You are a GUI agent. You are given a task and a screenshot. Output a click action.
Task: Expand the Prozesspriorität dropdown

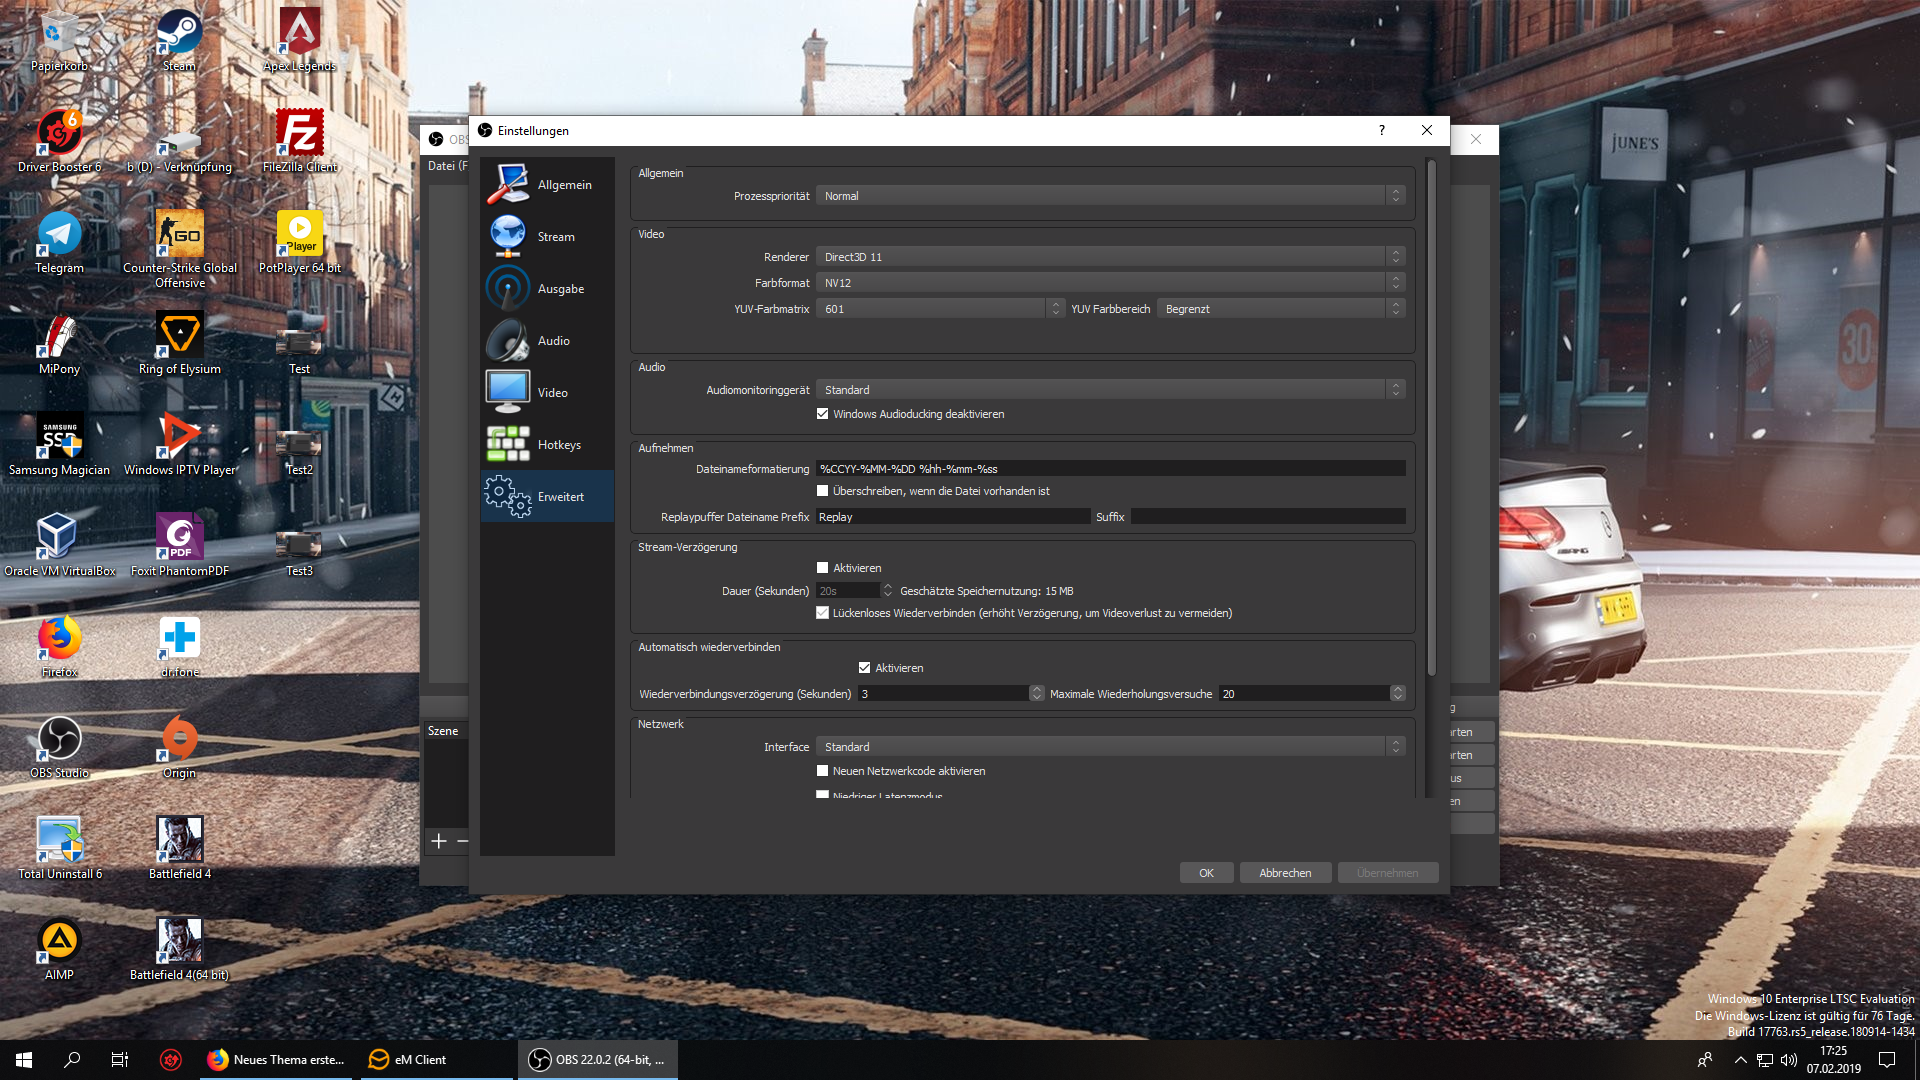[x=1110, y=196]
